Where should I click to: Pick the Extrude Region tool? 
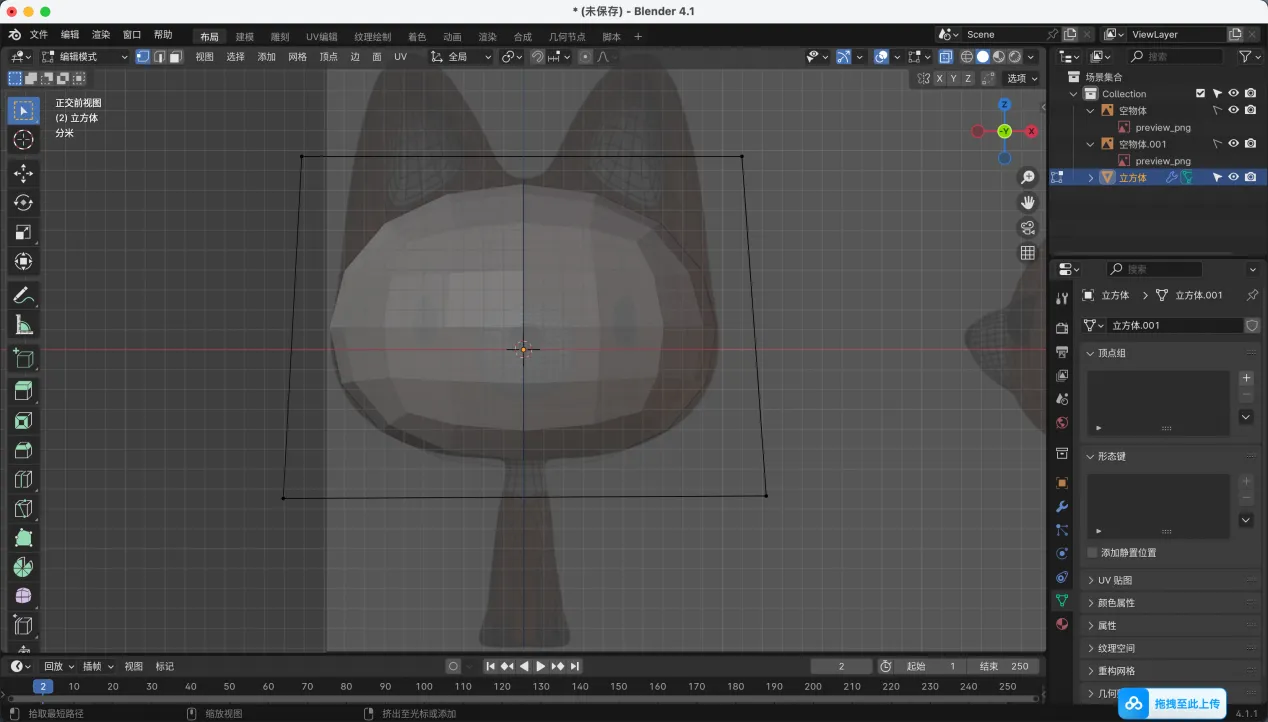23,391
